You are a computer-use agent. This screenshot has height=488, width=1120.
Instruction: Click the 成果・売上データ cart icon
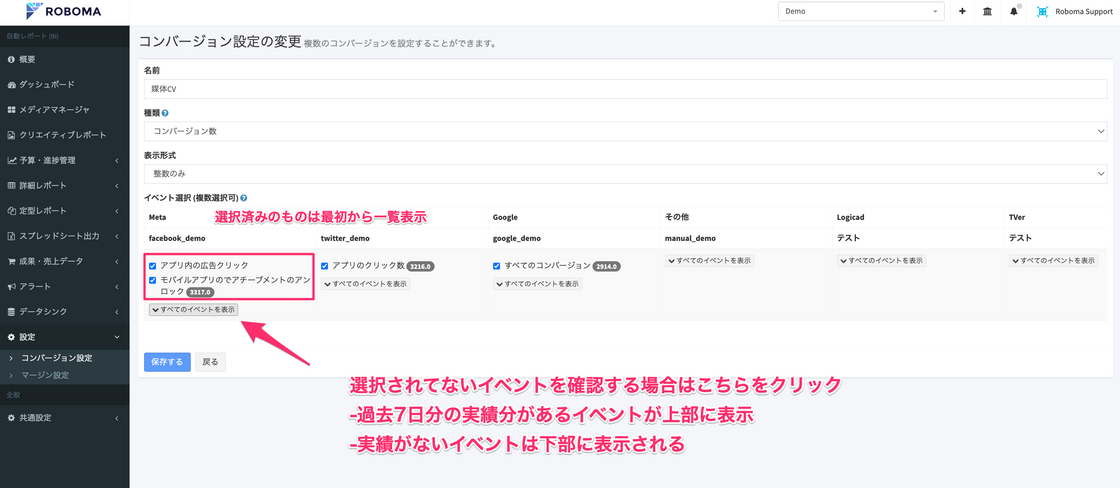(x=11, y=261)
